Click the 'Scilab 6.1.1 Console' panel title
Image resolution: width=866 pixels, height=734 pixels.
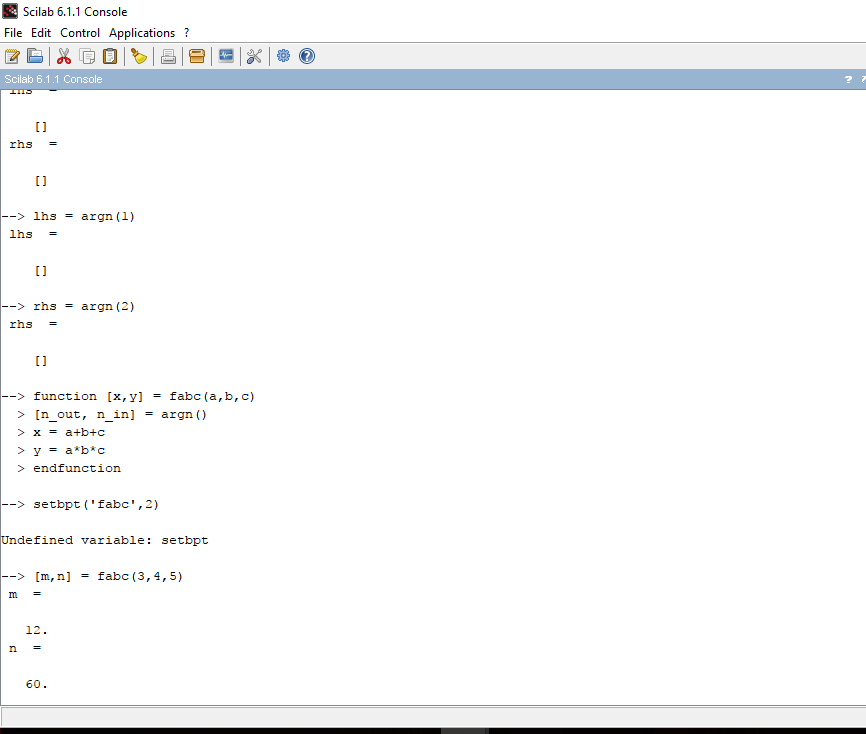click(54, 80)
